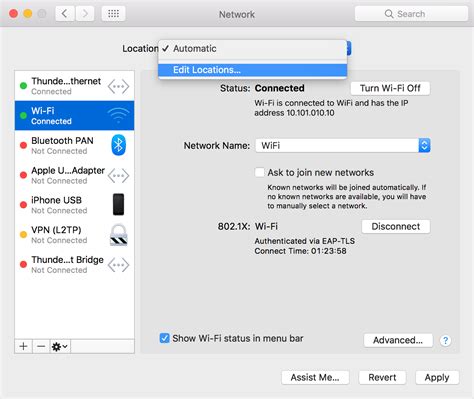Click the Search field
The width and height of the screenshot is (474, 399).
(411, 14)
